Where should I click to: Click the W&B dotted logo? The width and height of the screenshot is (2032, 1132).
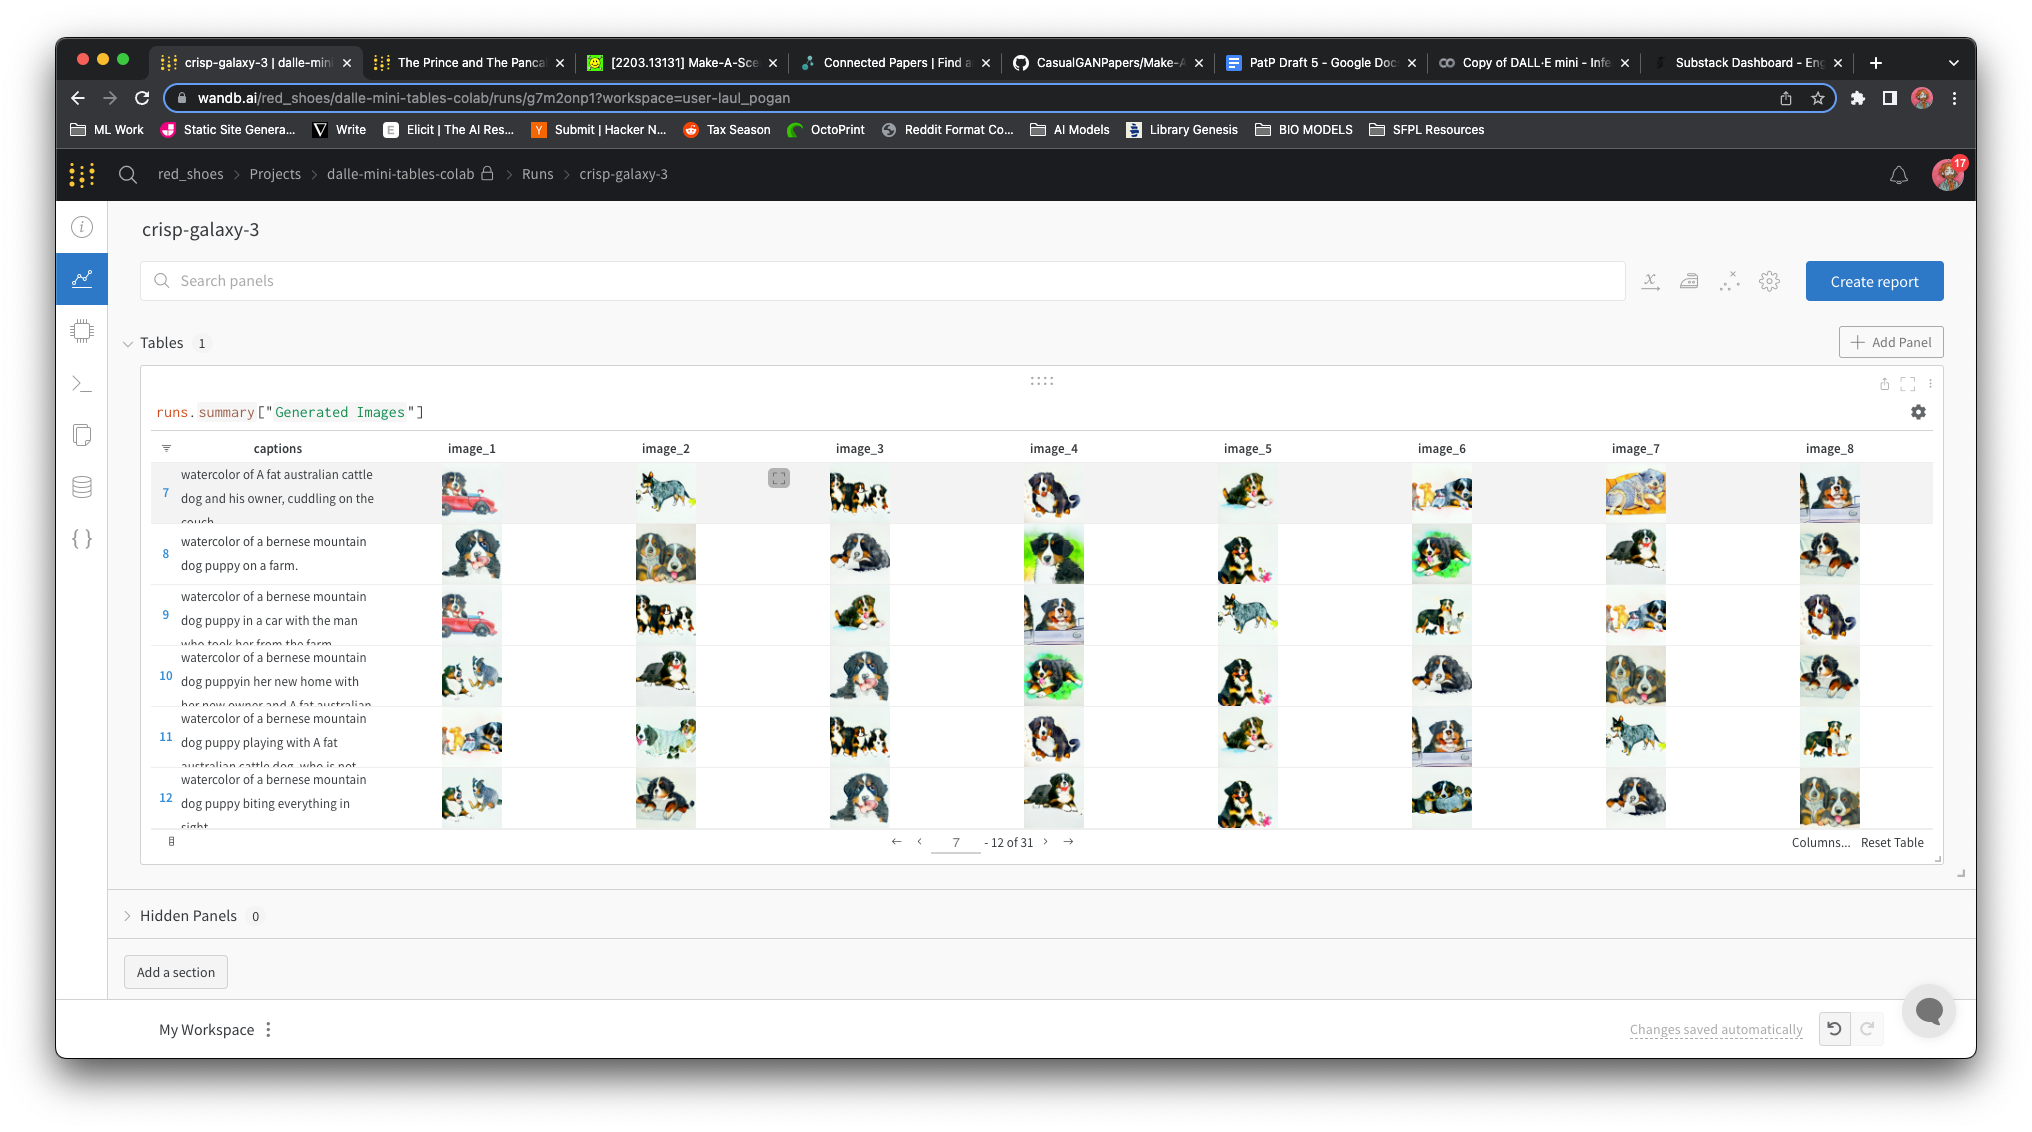(x=82, y=174)
